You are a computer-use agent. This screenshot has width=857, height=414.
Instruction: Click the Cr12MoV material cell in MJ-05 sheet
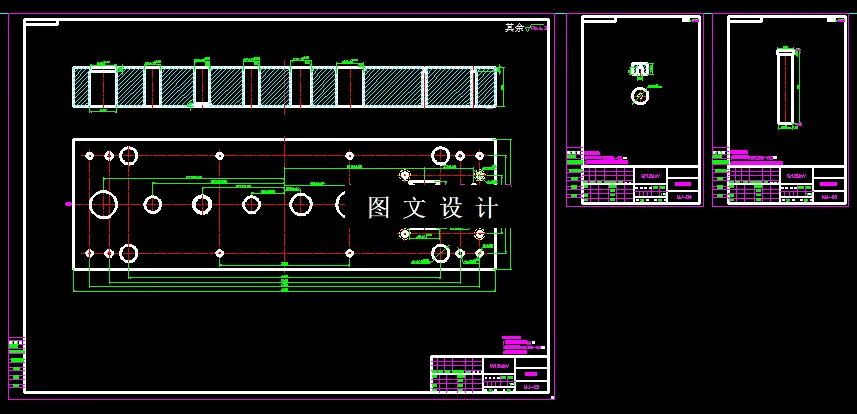pyautogui.click(x=796, y=176)
